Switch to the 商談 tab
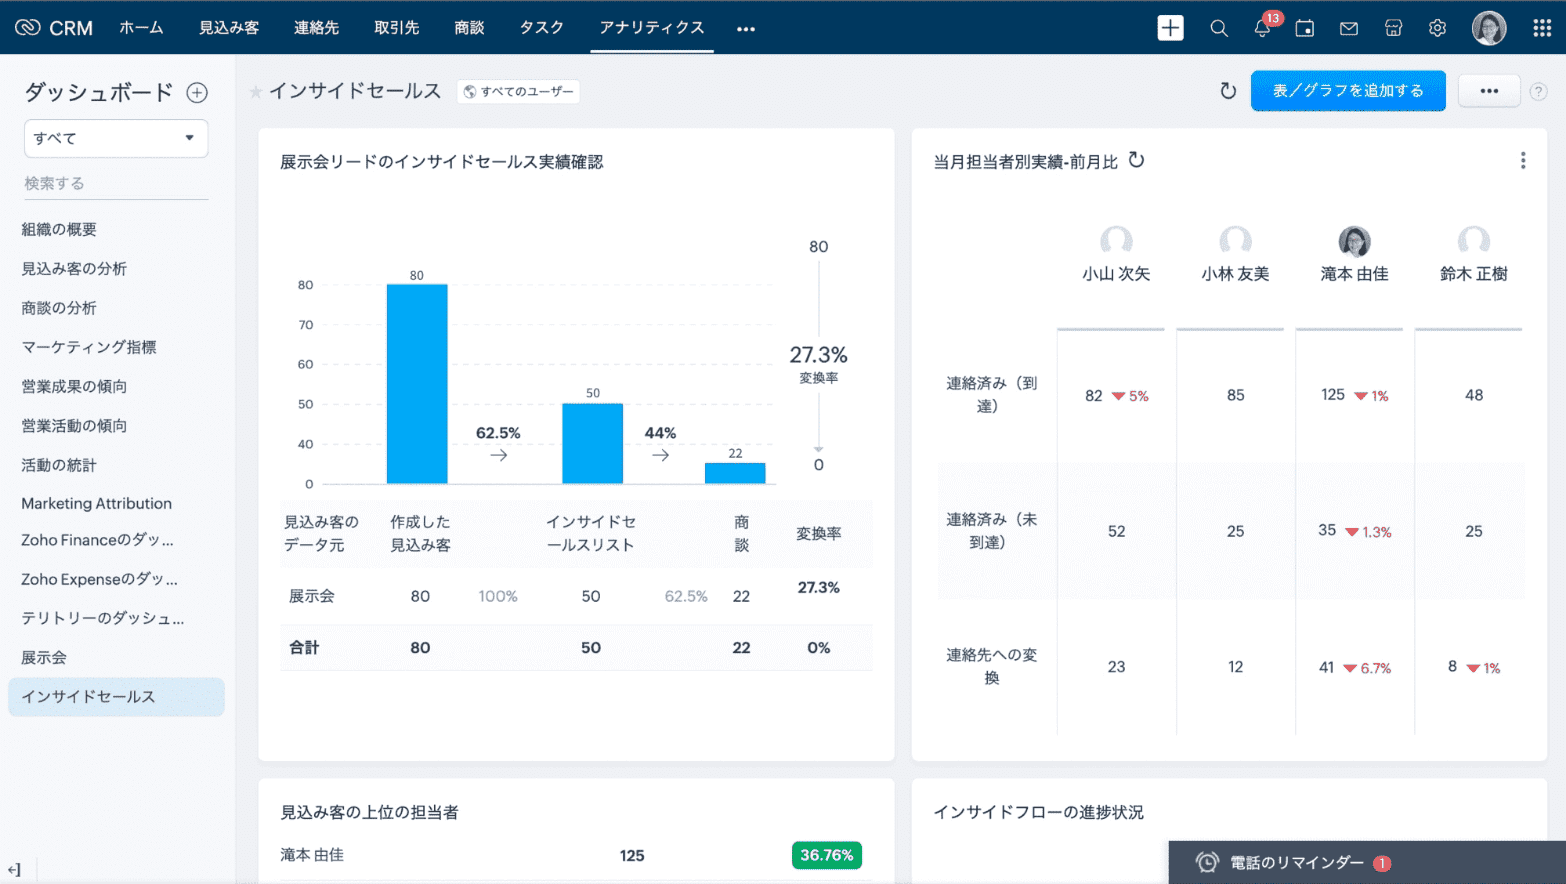Image resolution: width=1566 pixels, height=884 pixels. point(469,28)
